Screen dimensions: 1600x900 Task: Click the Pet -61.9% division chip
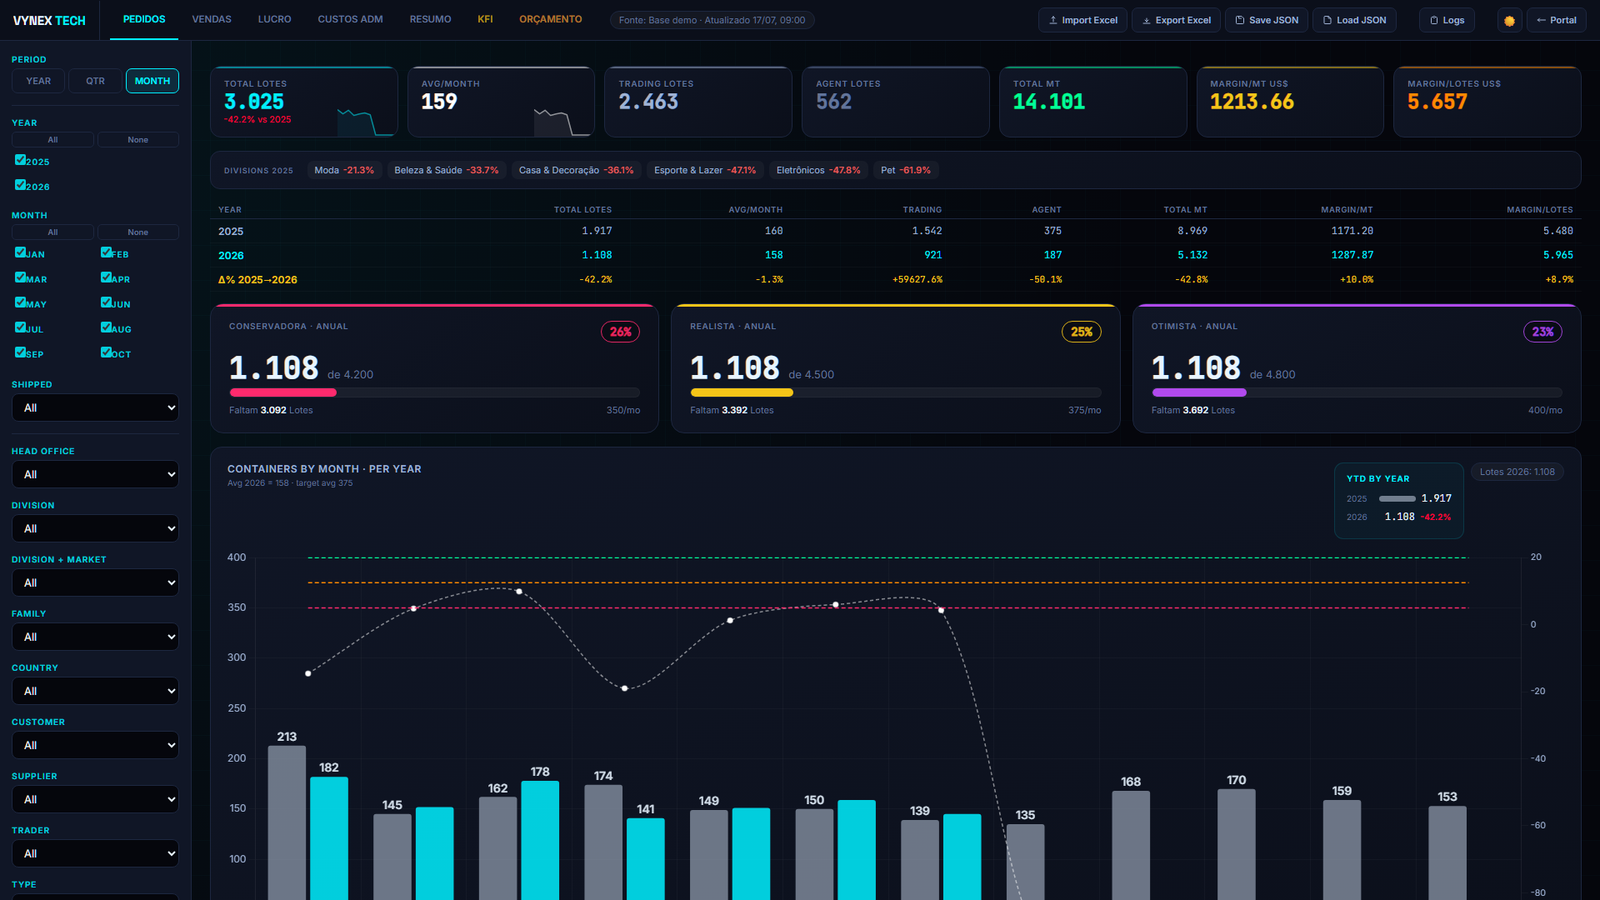click(x=906, y=170)
